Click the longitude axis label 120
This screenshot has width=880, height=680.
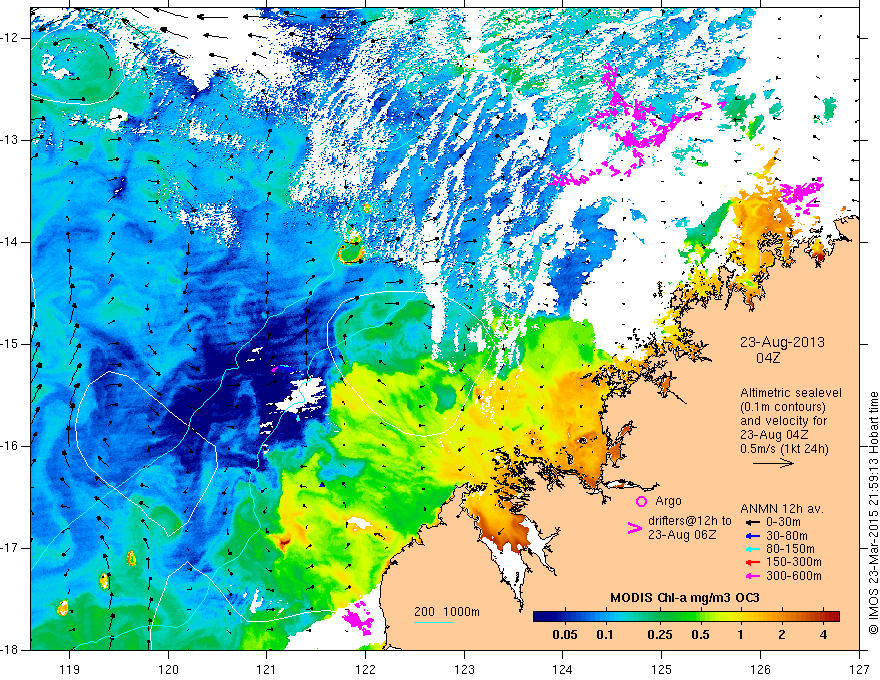168,669
